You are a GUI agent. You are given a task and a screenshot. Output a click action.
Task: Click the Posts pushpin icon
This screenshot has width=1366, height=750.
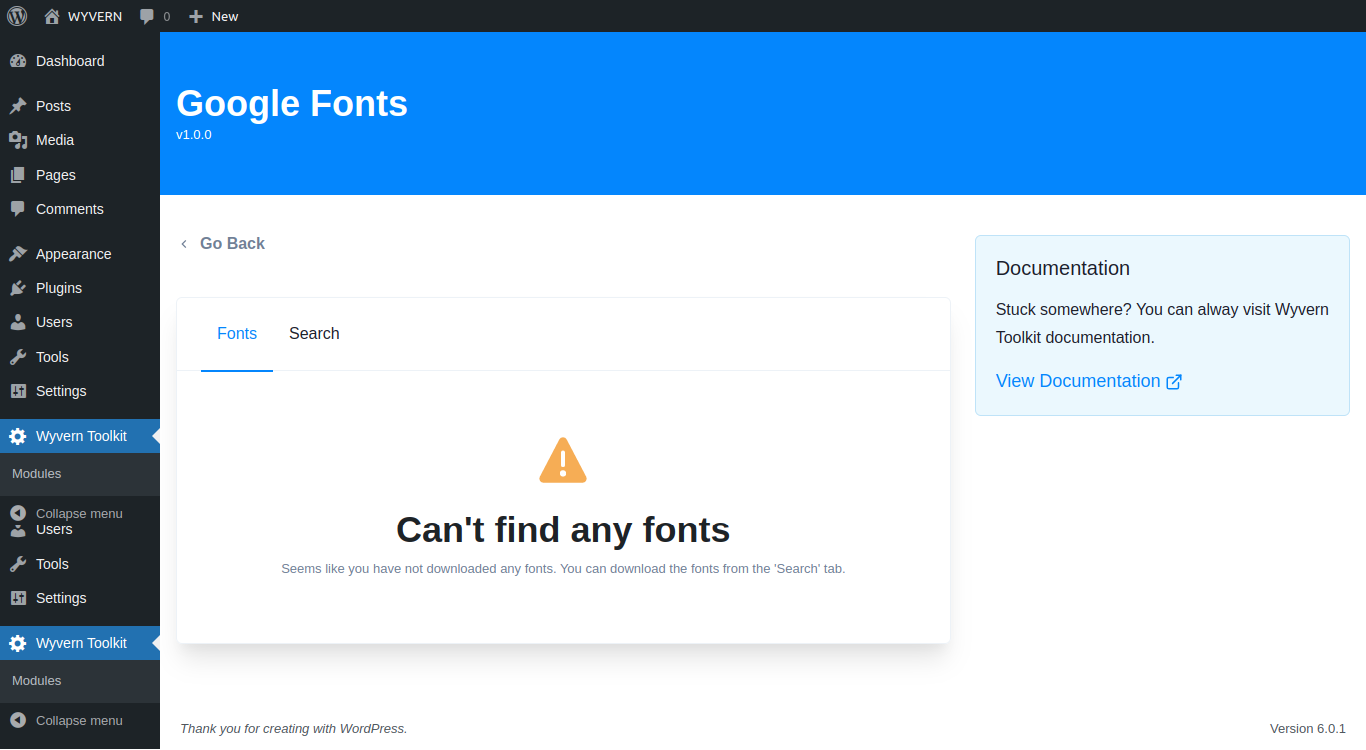(18, 106)
